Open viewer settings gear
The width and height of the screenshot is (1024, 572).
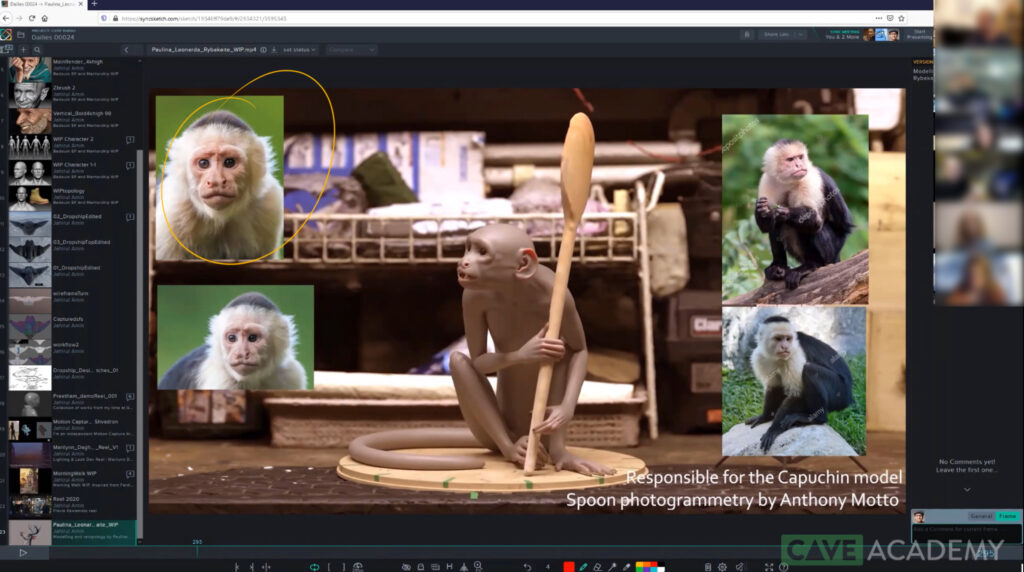coord(722,567)
